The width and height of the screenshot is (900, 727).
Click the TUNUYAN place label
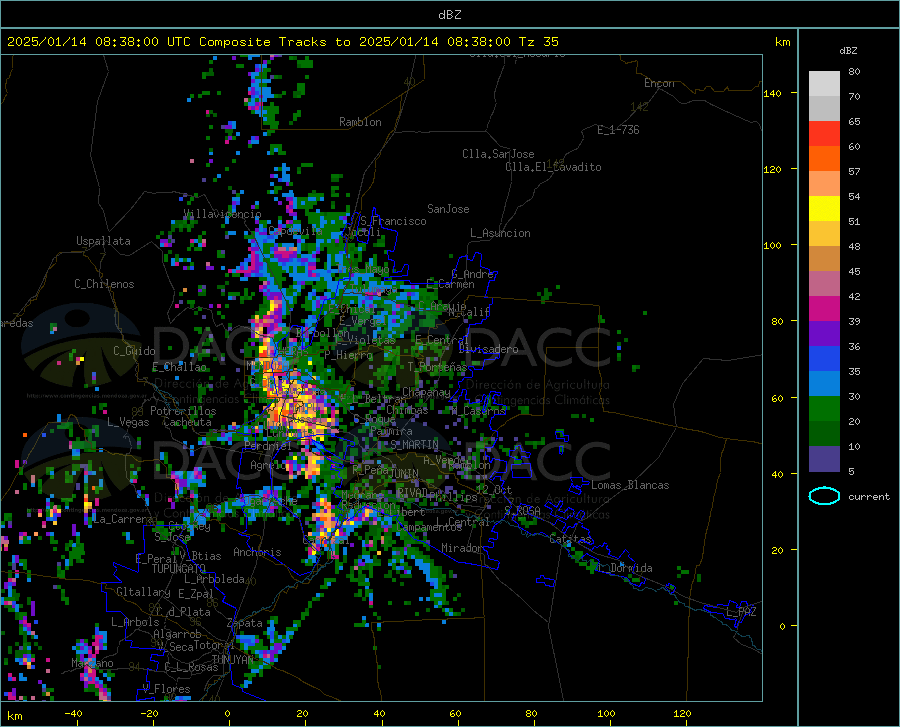coord(232,659)
